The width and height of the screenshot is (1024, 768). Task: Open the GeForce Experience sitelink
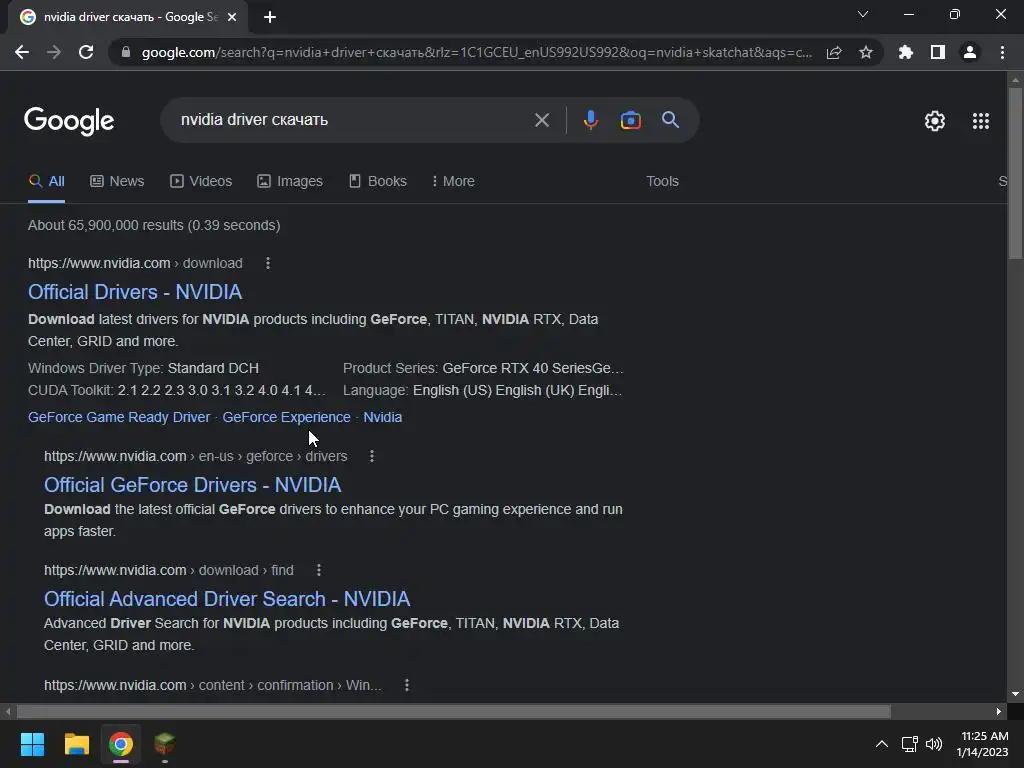(287, 417)
